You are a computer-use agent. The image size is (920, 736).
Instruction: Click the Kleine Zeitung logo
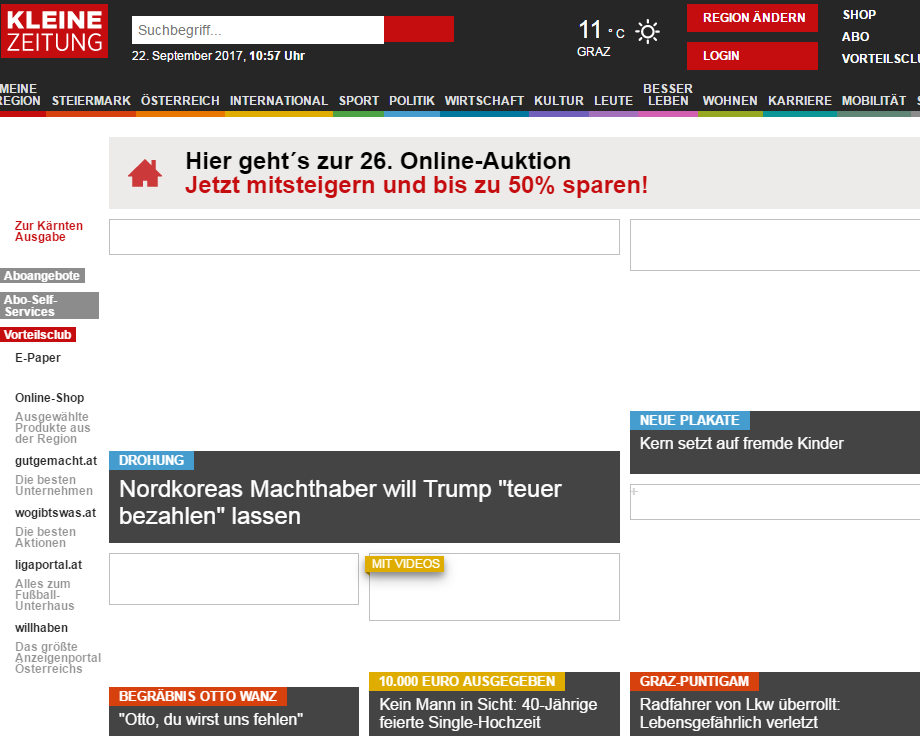(54, 31)
